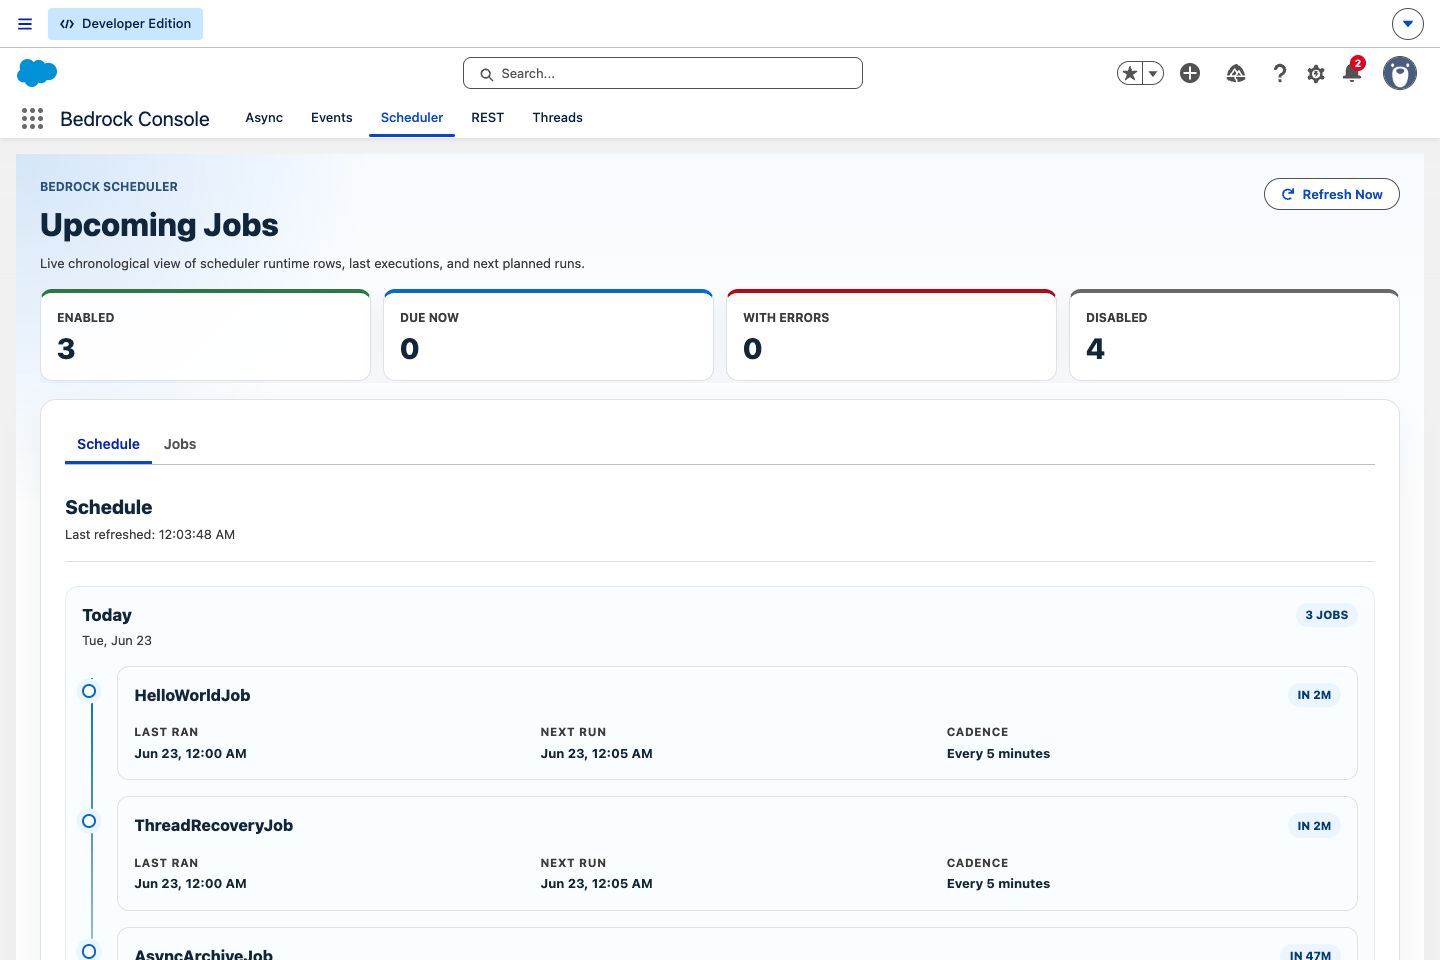Click ThreadRecoveryJob's IN 2M badge

click(x=1314, y=826)
